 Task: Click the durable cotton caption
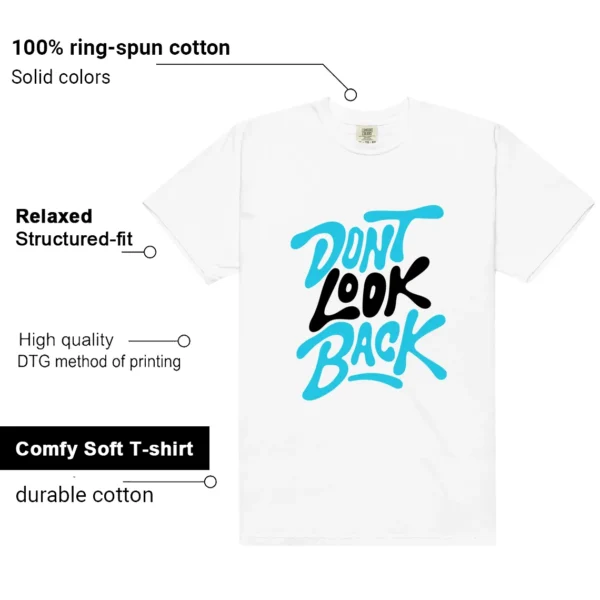coord(85,495)
